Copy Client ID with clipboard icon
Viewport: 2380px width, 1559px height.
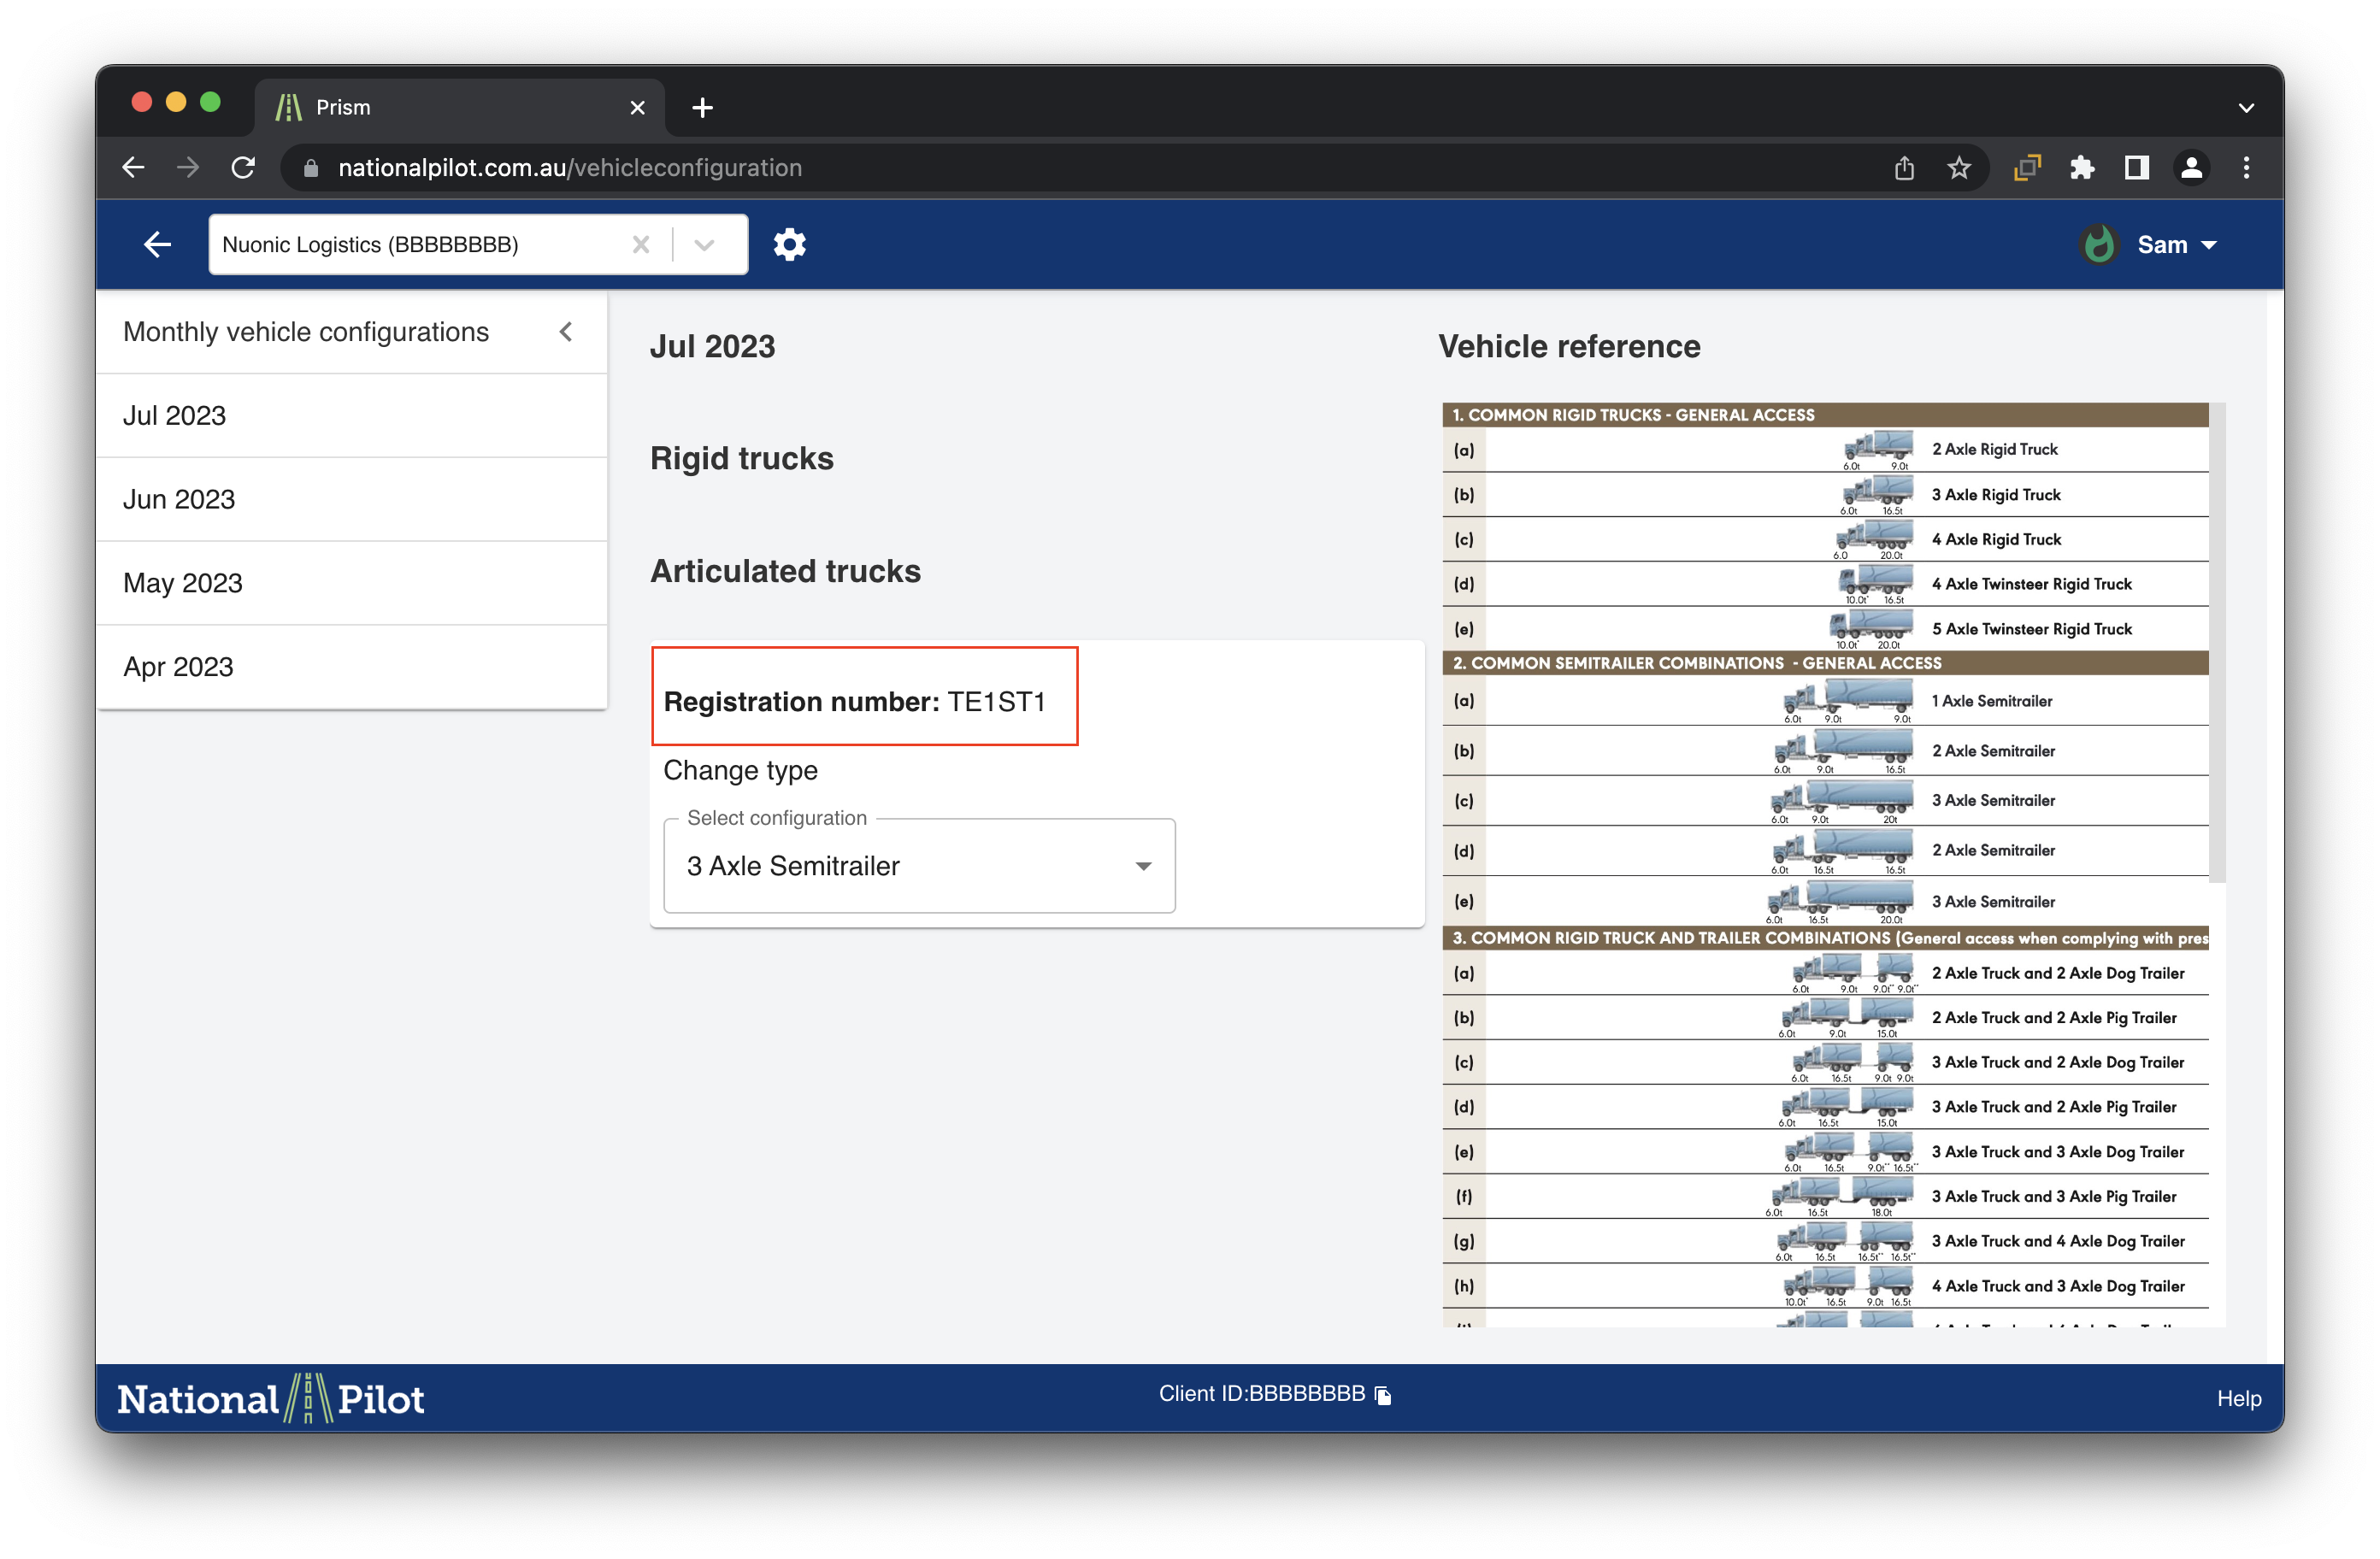[x=1383, y=1395]
